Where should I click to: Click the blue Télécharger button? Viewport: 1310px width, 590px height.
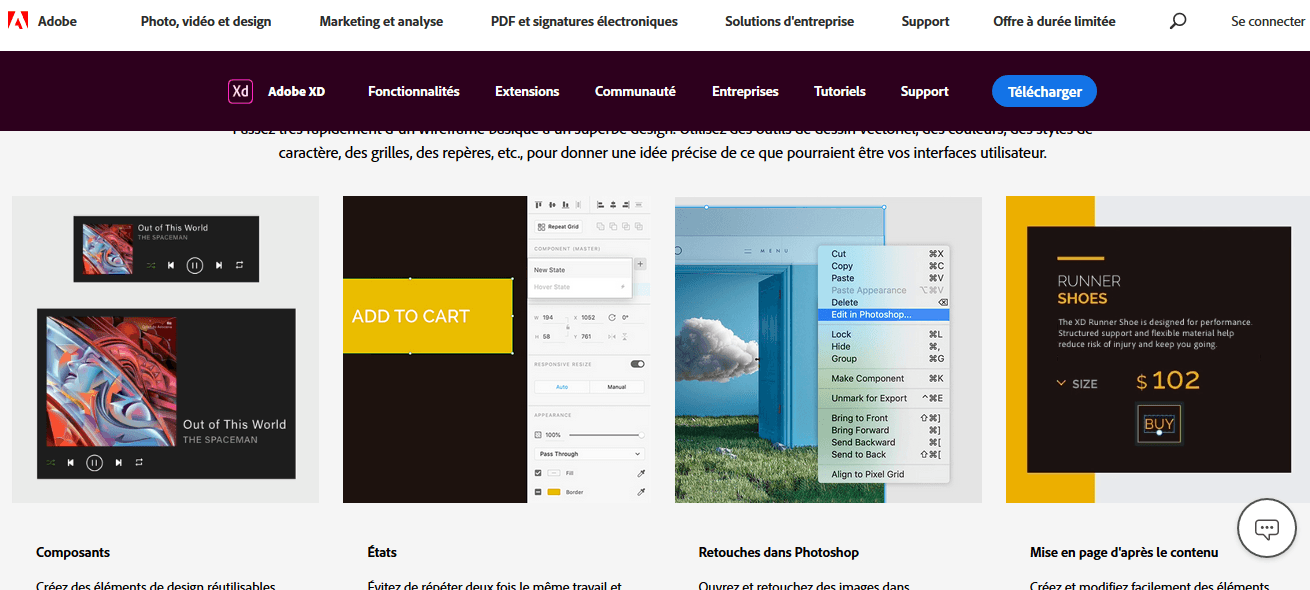1044,91
